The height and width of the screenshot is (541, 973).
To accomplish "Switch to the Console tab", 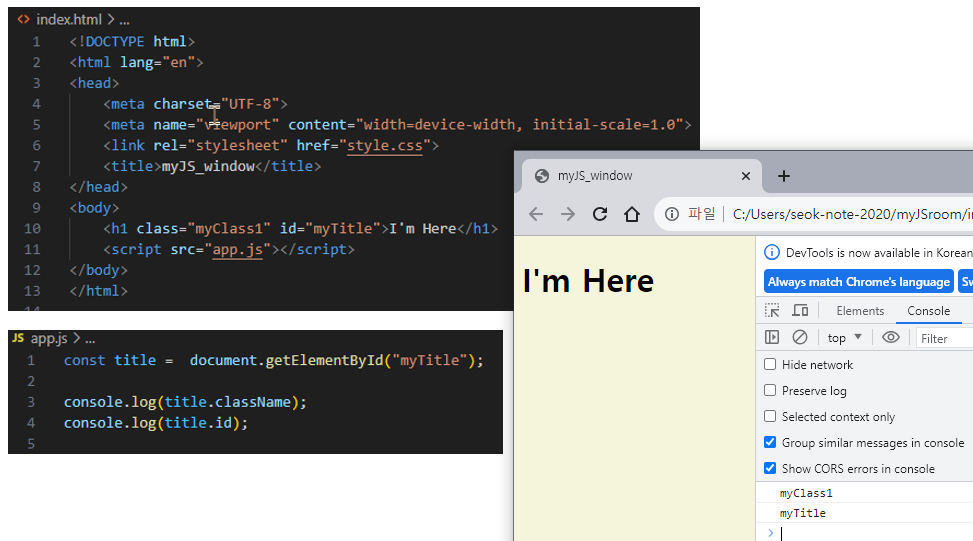I will 928,311.
